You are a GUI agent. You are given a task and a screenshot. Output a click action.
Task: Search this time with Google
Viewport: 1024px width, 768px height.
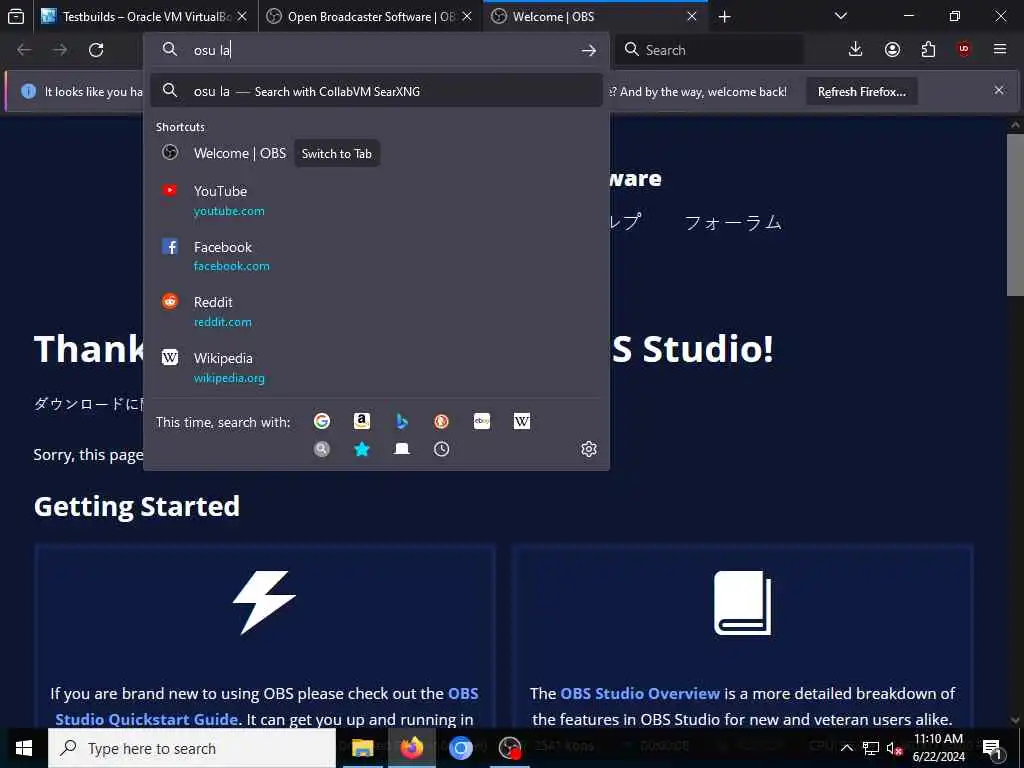[321, 421]
